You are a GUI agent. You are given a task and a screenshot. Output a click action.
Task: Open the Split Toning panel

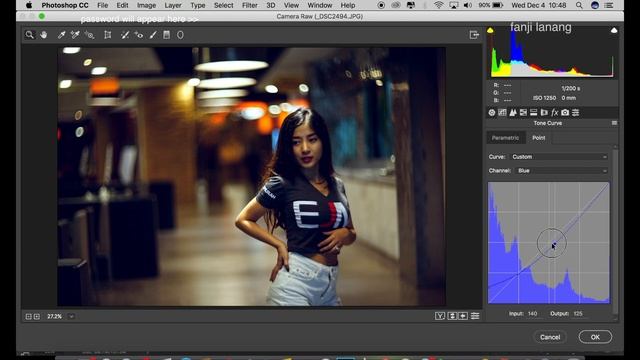pos(533,112)
